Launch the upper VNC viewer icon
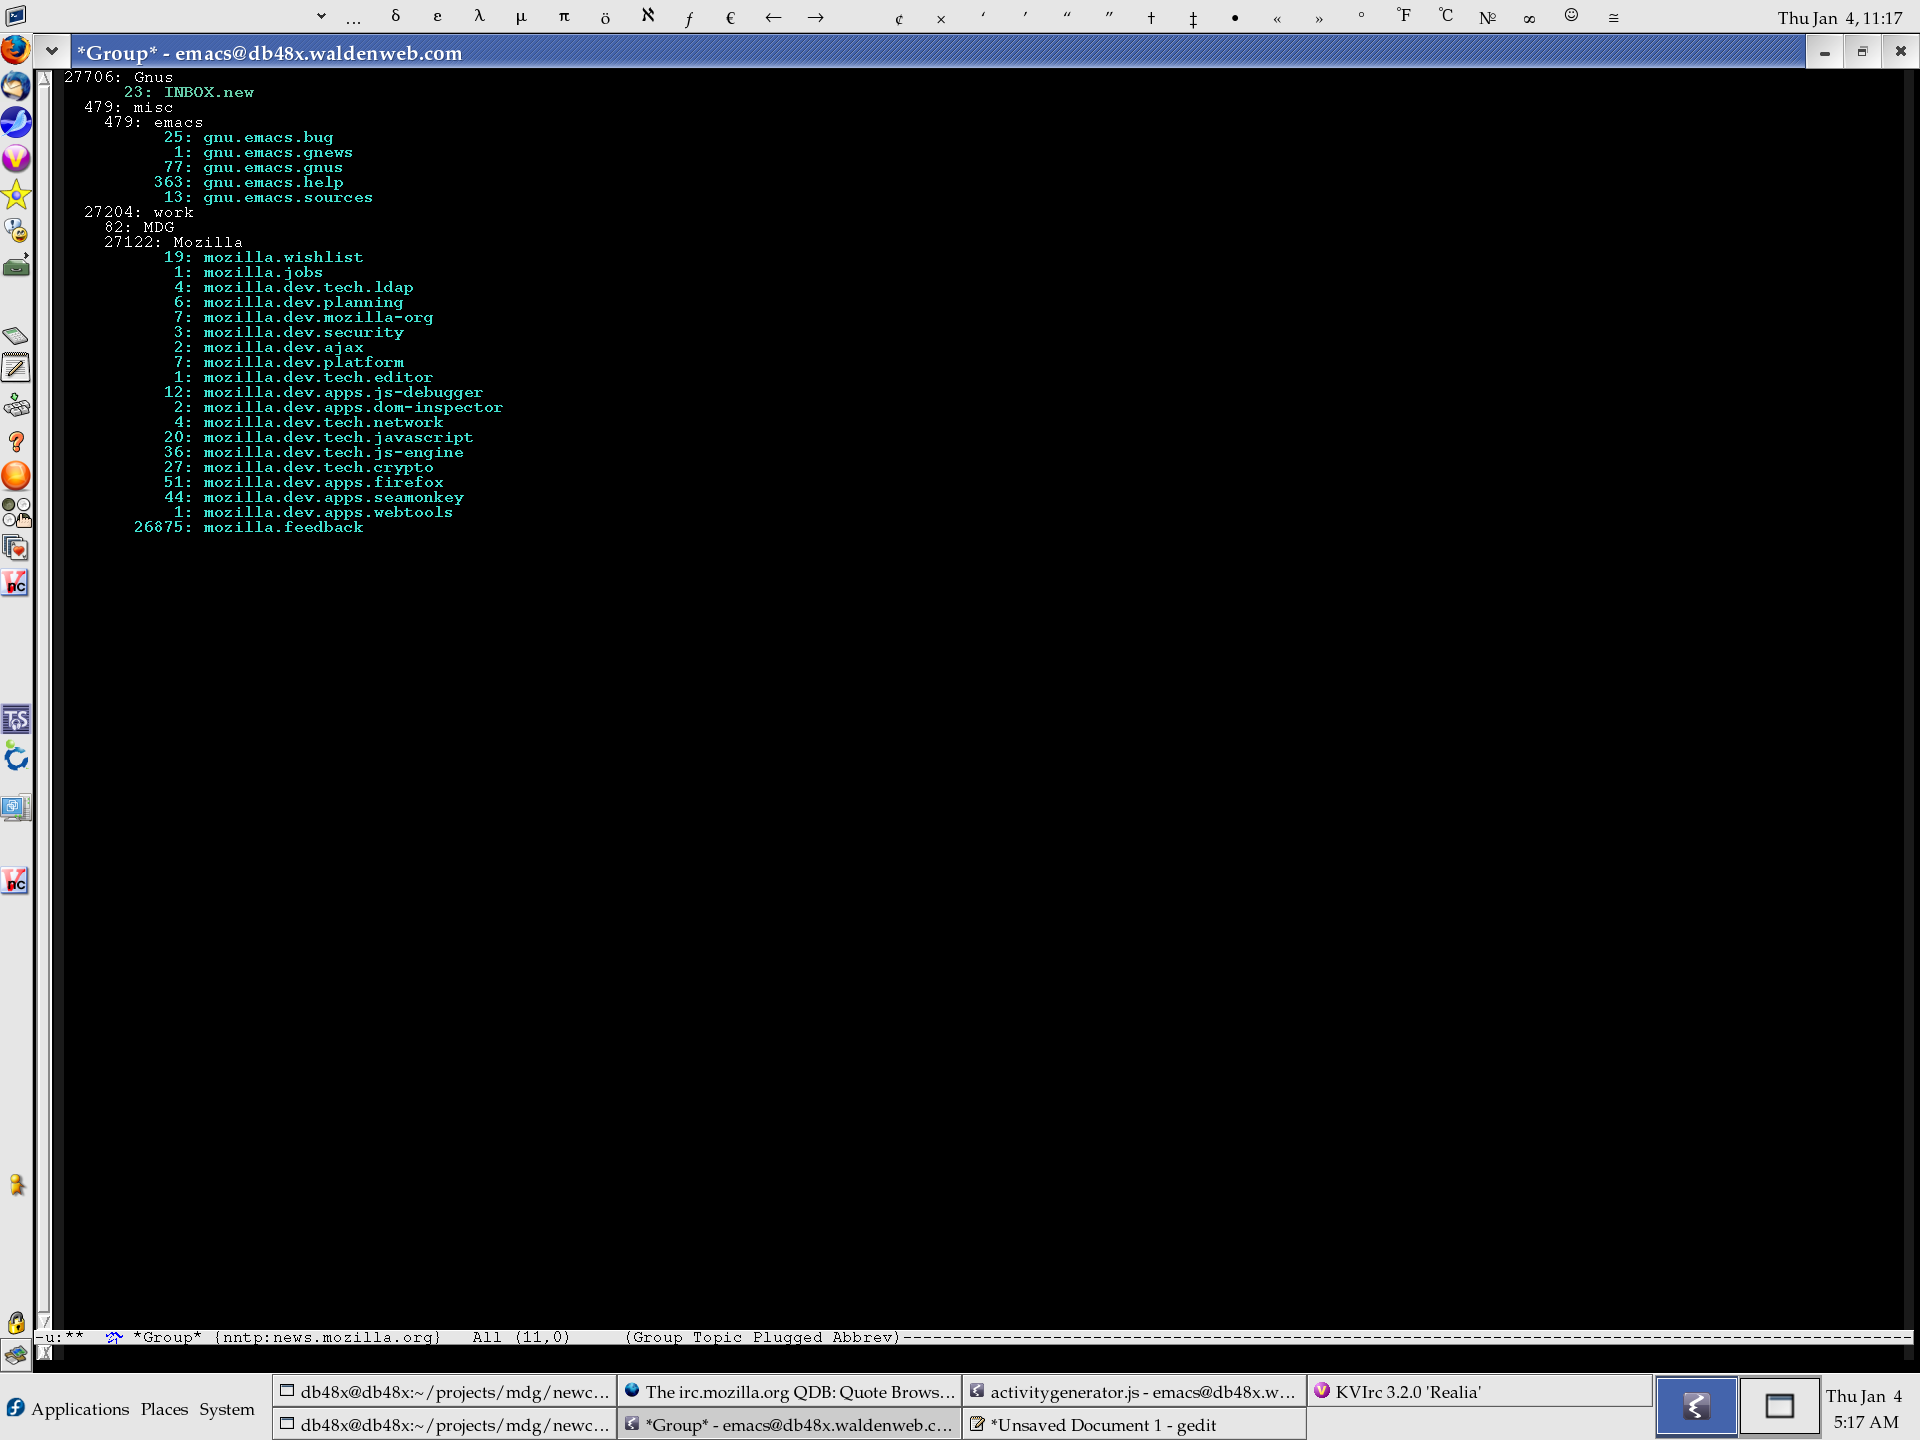 pyautogui.click(x=16, y=583)
